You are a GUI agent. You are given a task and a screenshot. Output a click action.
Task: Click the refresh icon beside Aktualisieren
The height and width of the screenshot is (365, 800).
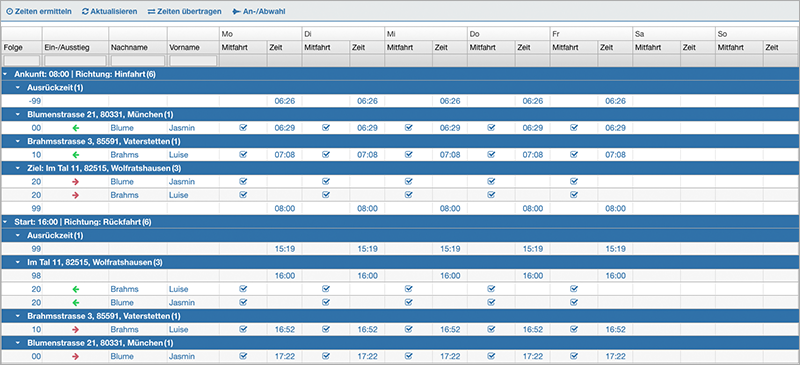tap(85, 11)
